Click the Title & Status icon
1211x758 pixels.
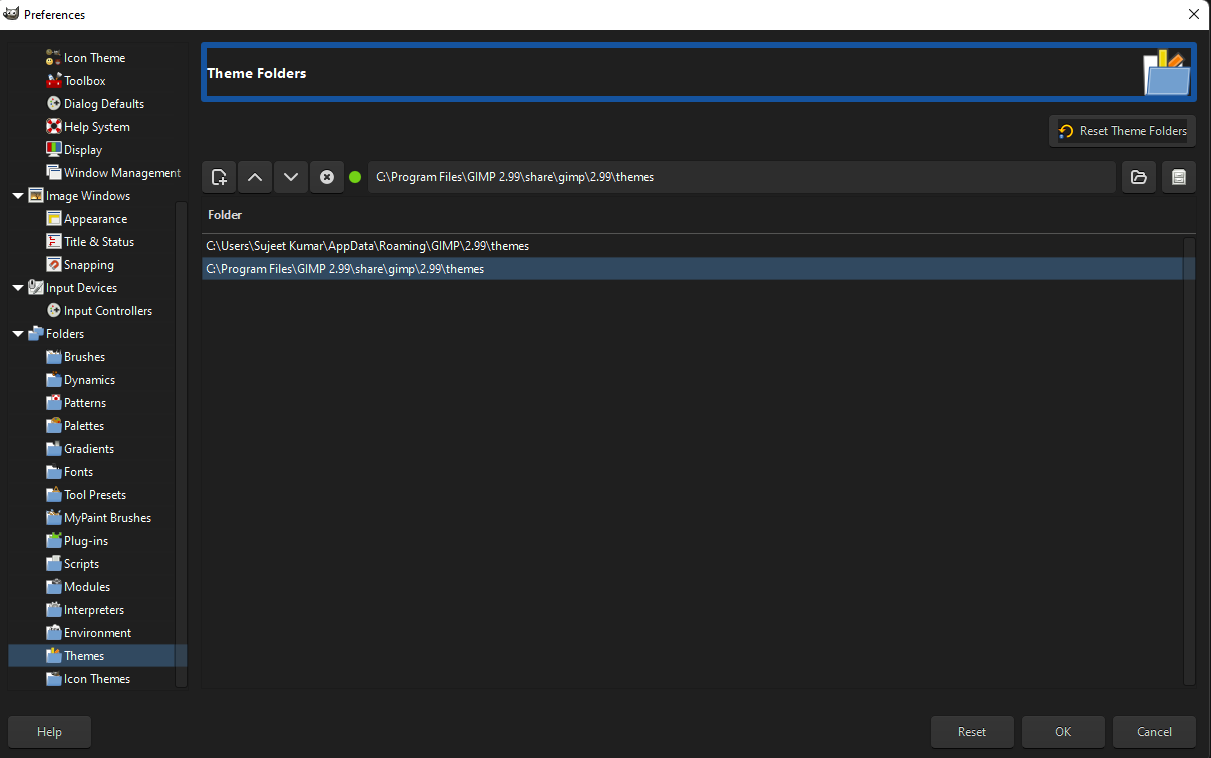[x=54, y=242]
